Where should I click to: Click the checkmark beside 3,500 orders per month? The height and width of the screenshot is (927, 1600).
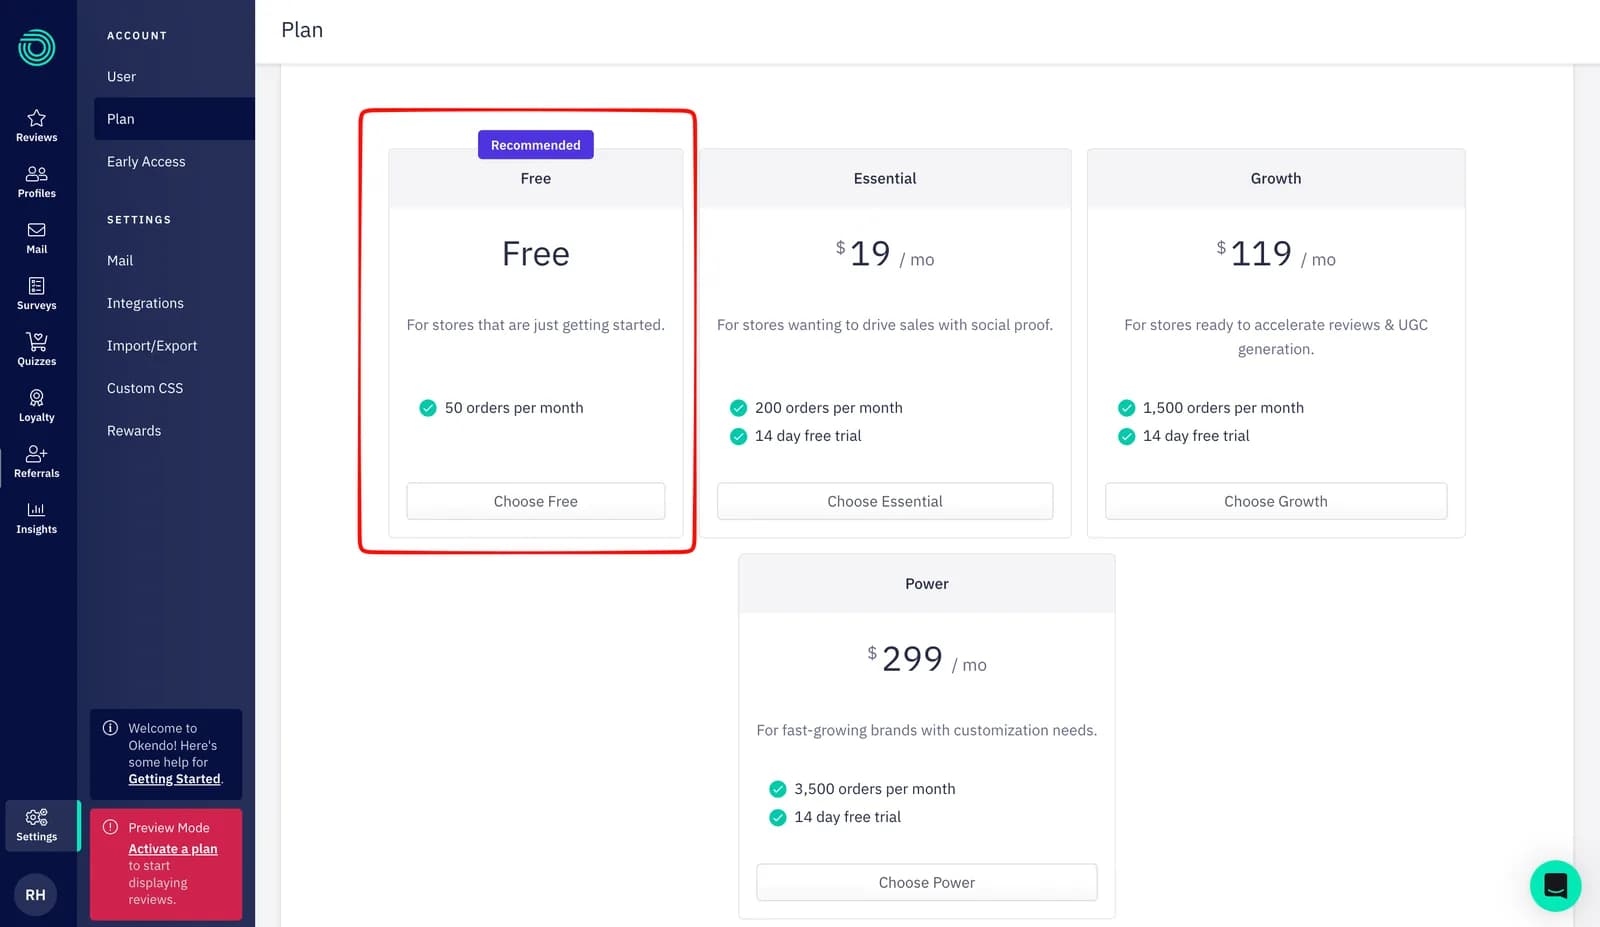click(777, 789)
